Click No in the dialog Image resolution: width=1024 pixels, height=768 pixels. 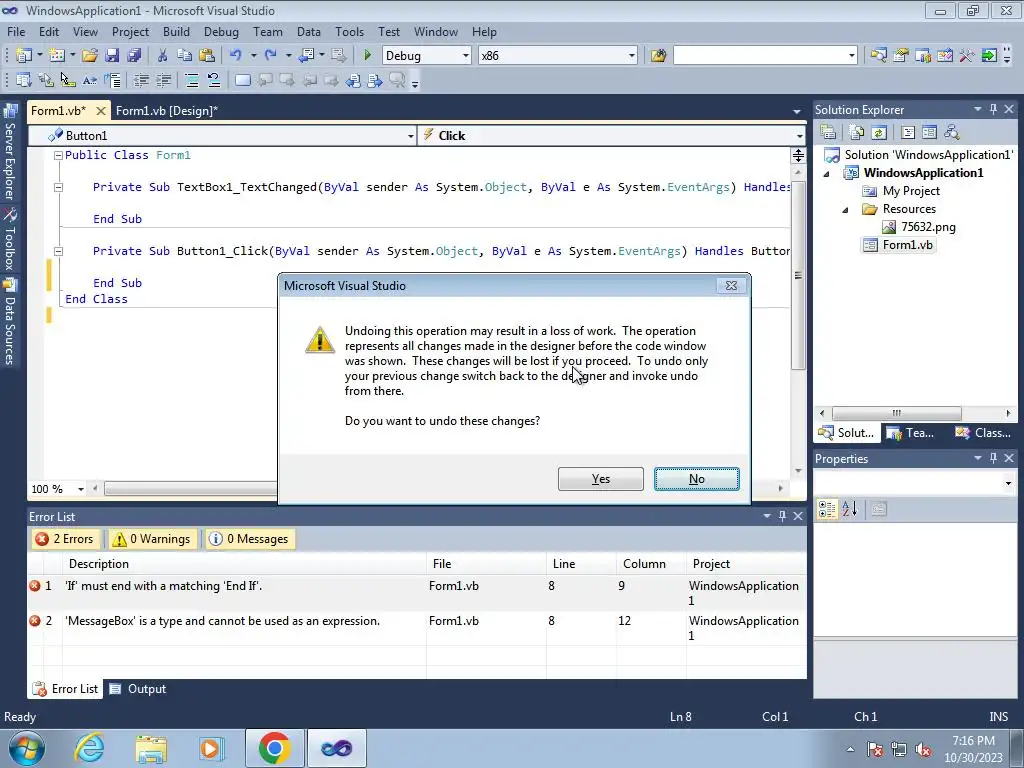(697, 479)
